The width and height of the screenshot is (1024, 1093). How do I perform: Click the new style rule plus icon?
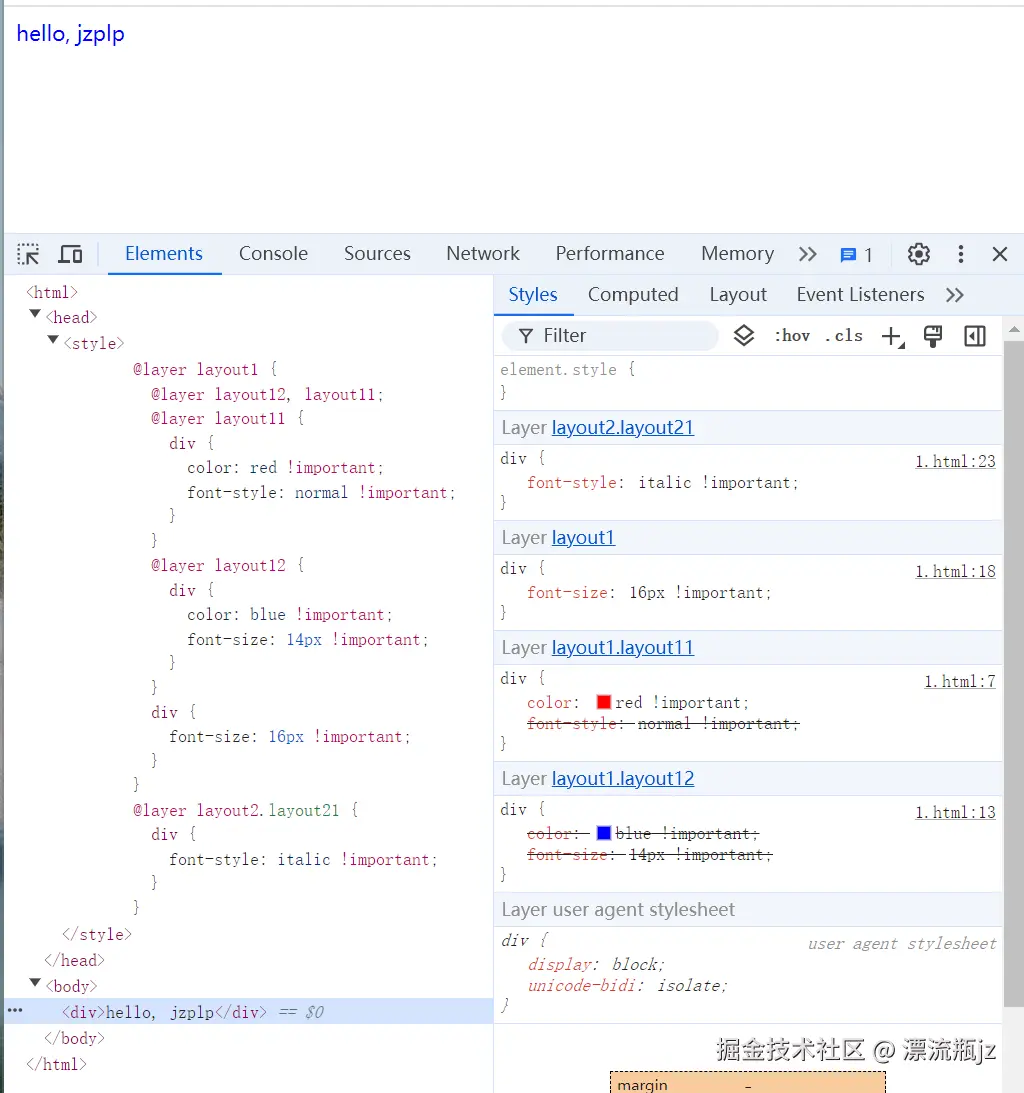pyautogui.click(x=891, y=336)
